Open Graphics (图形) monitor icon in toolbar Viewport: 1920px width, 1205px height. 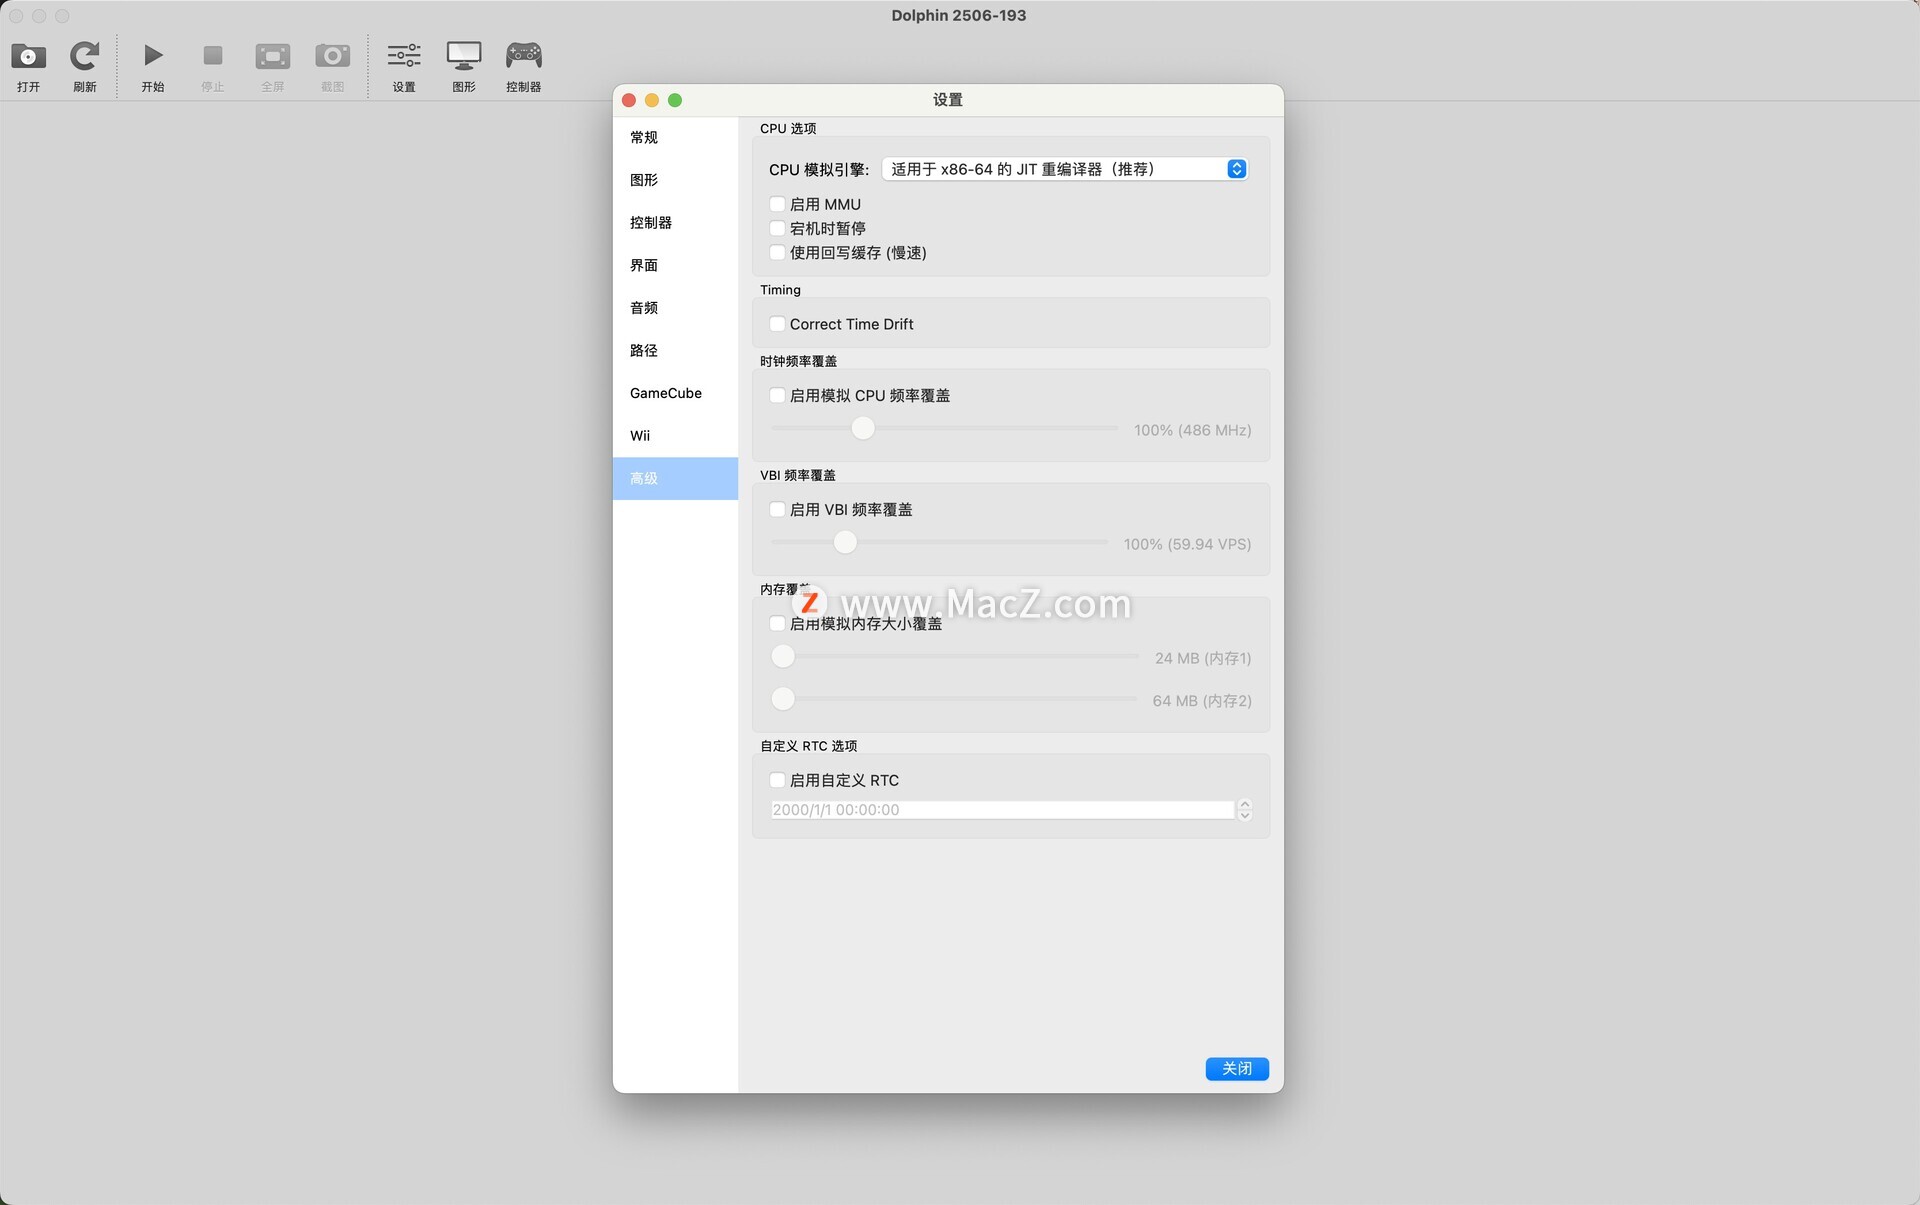coord(464,55)
